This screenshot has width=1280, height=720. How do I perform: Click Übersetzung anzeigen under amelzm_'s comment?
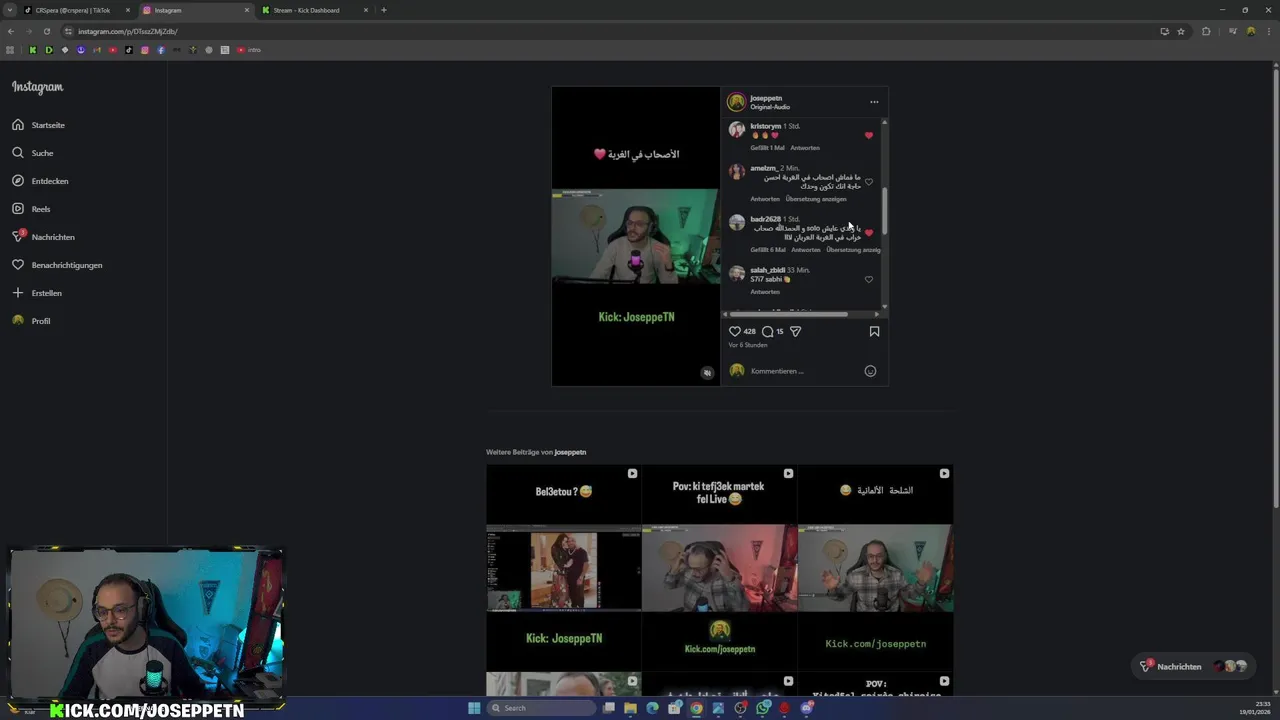click(816, 199)
